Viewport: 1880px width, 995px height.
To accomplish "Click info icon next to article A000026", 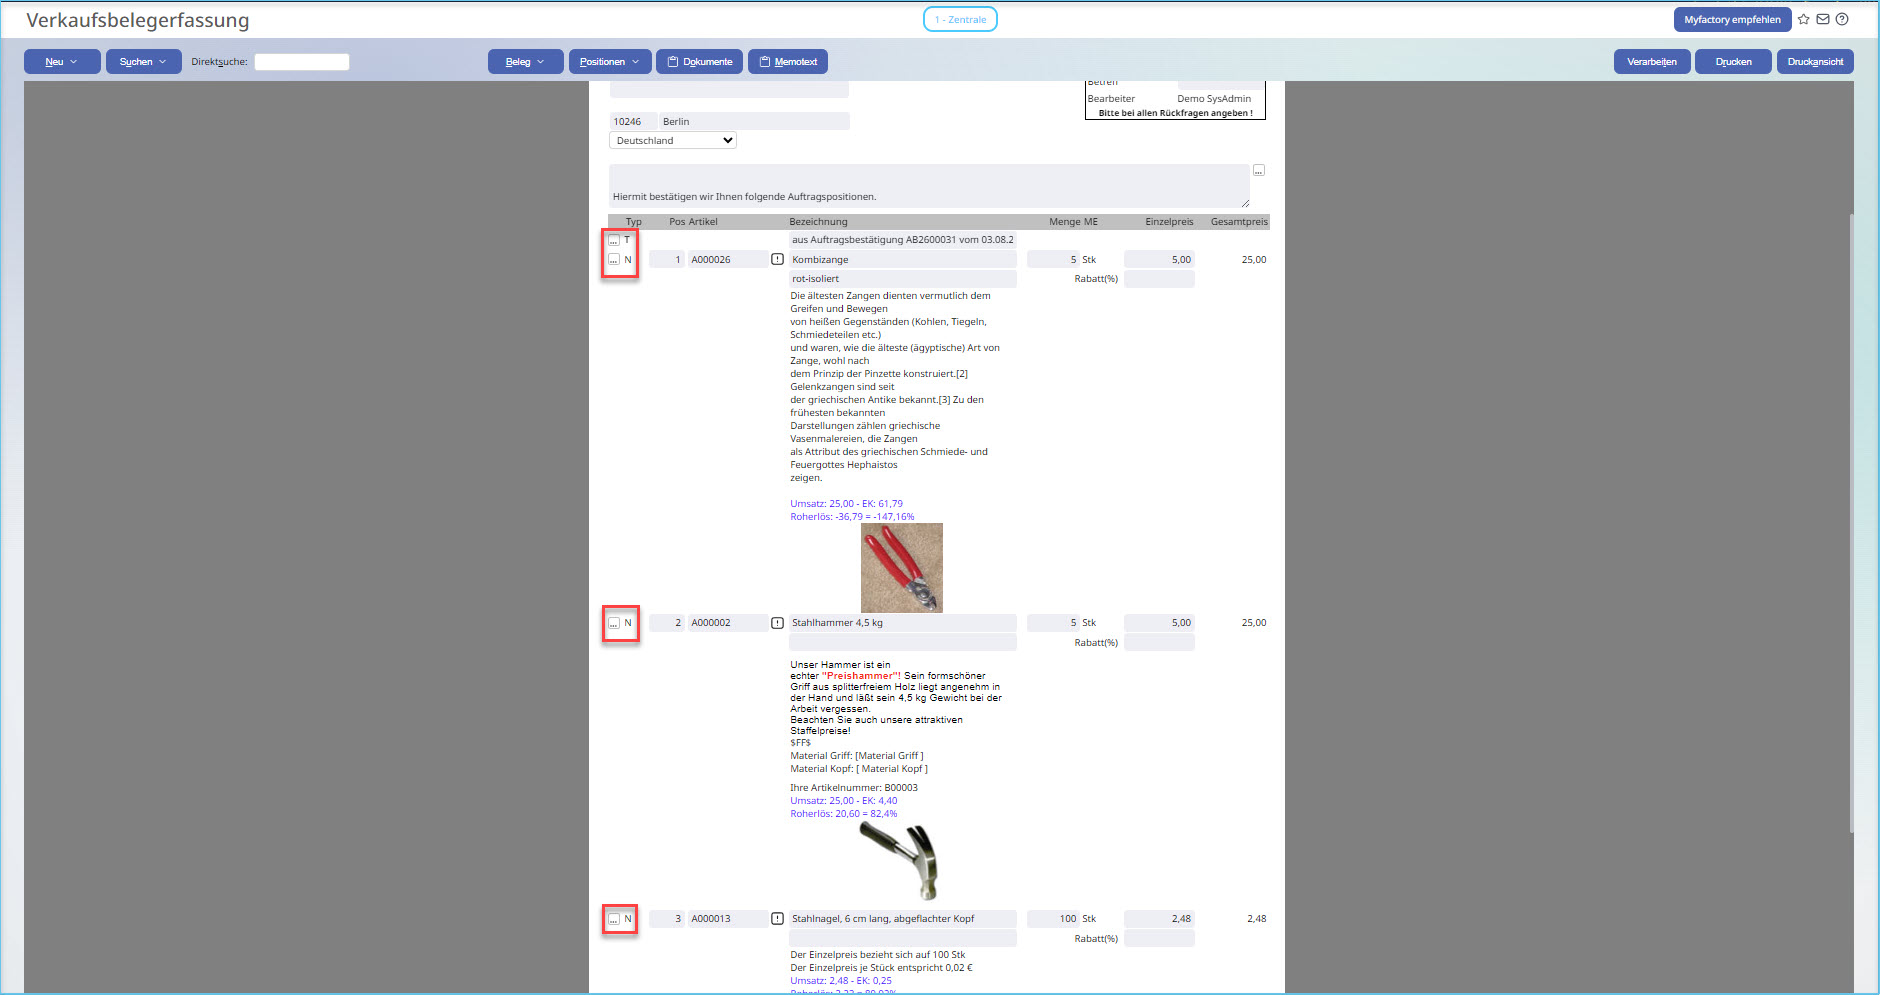I will tap(778, 260).
